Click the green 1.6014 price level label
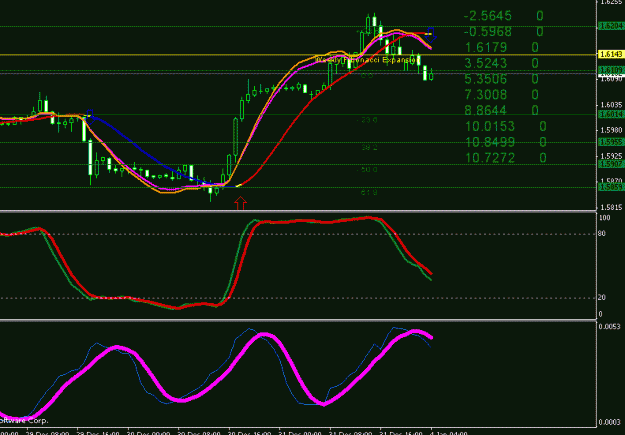 click(611, 114)
